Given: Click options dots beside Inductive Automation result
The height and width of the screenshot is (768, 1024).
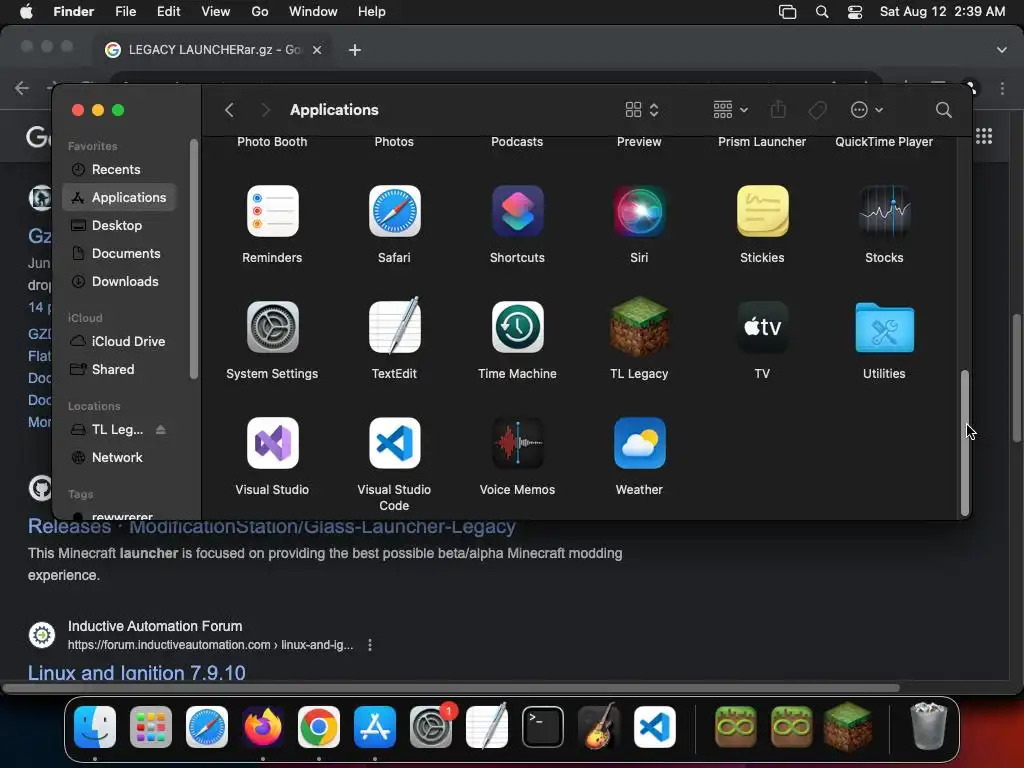Looking at the screenshot, I should tap(370, 645).
